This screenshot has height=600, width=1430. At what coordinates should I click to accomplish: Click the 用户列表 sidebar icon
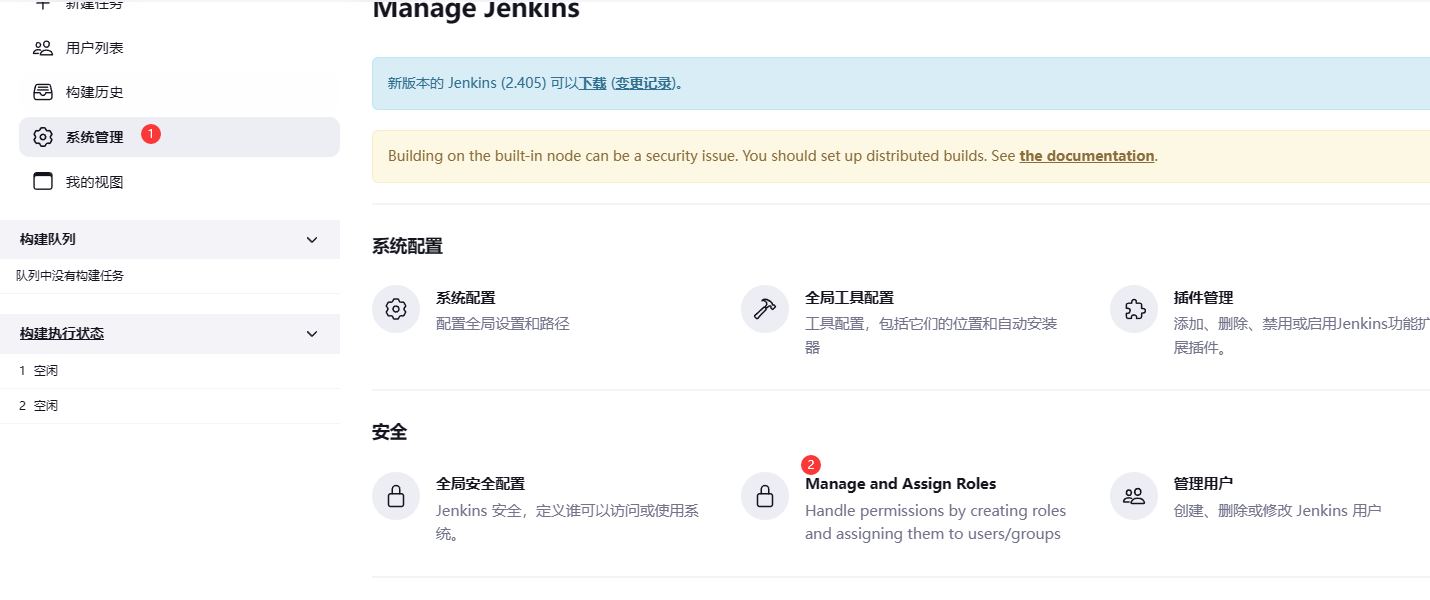[x=43, y=48]
